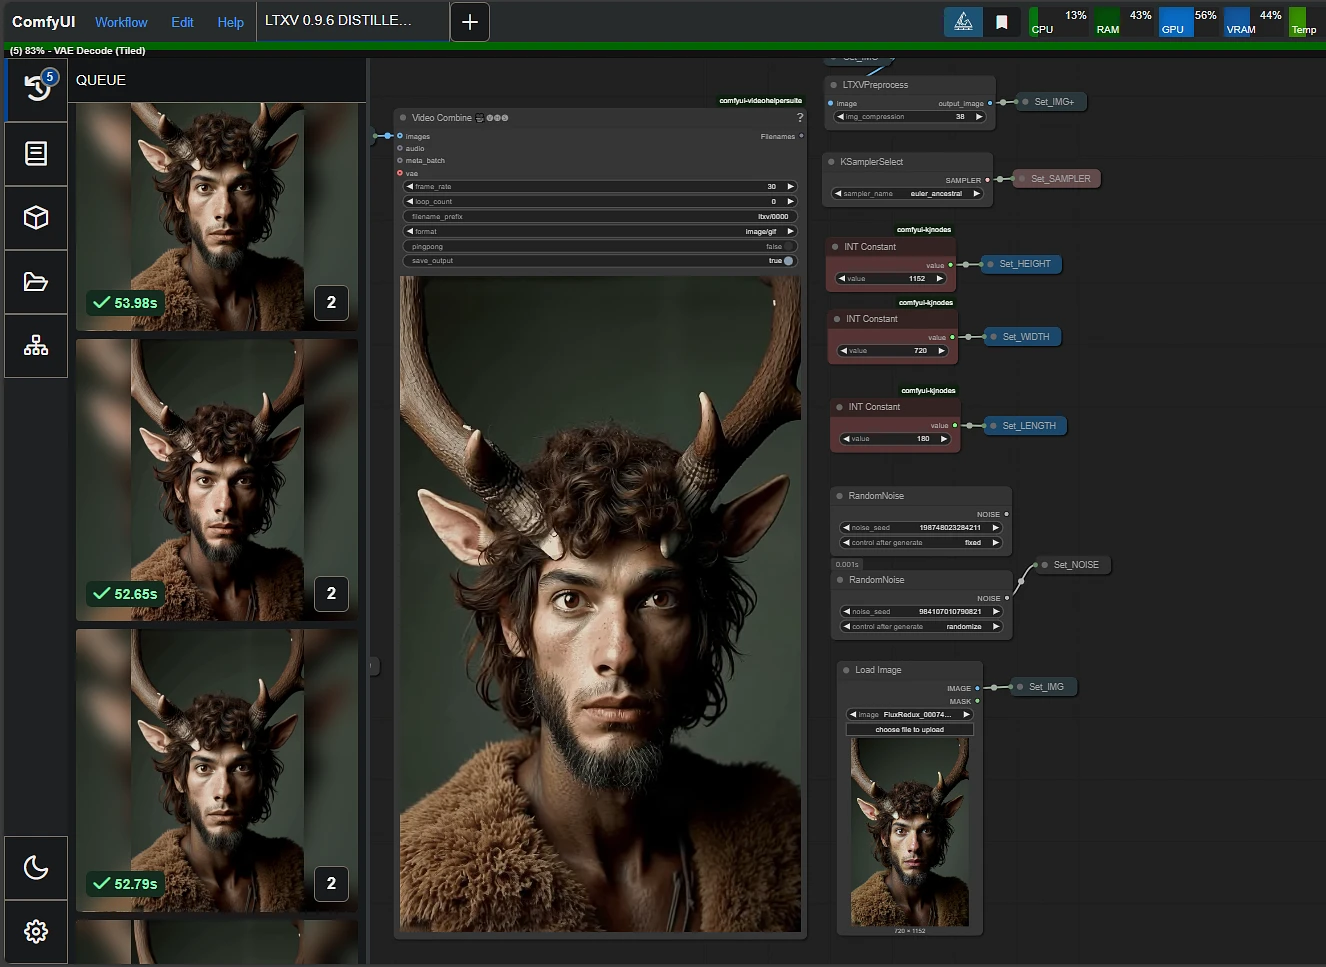This screenshot has width=1326, height=967.
Task: Decrease the 720 INT Constant value arrow
Action: click(x=845, y=351)
